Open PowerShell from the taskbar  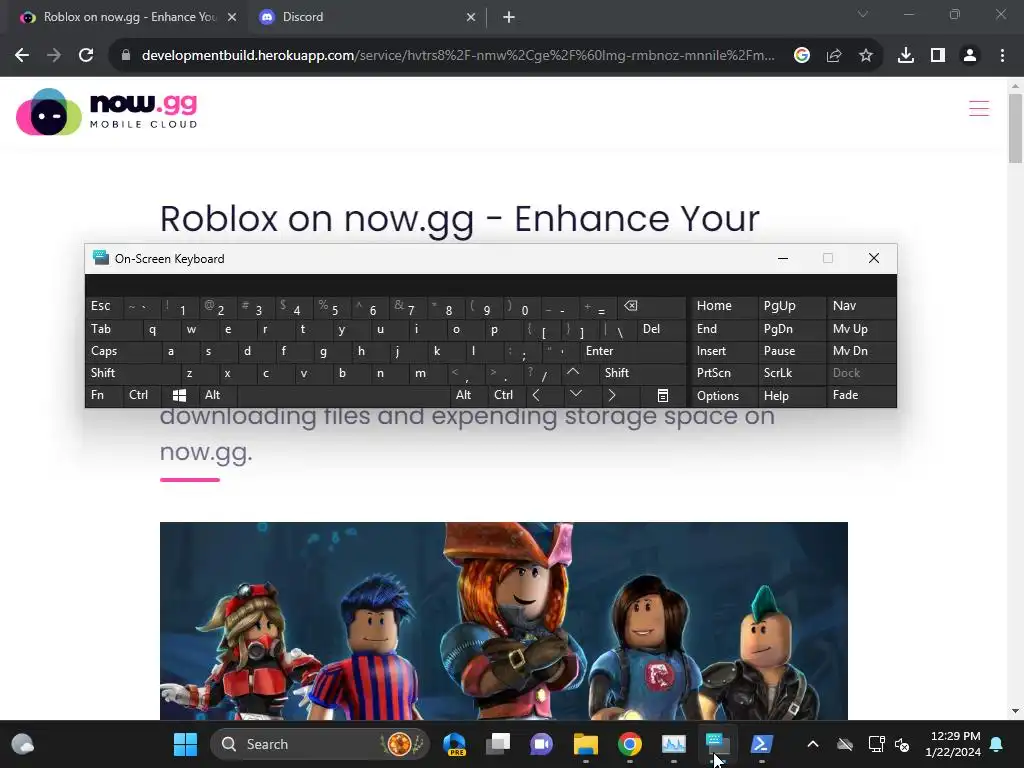coord(761,744)
